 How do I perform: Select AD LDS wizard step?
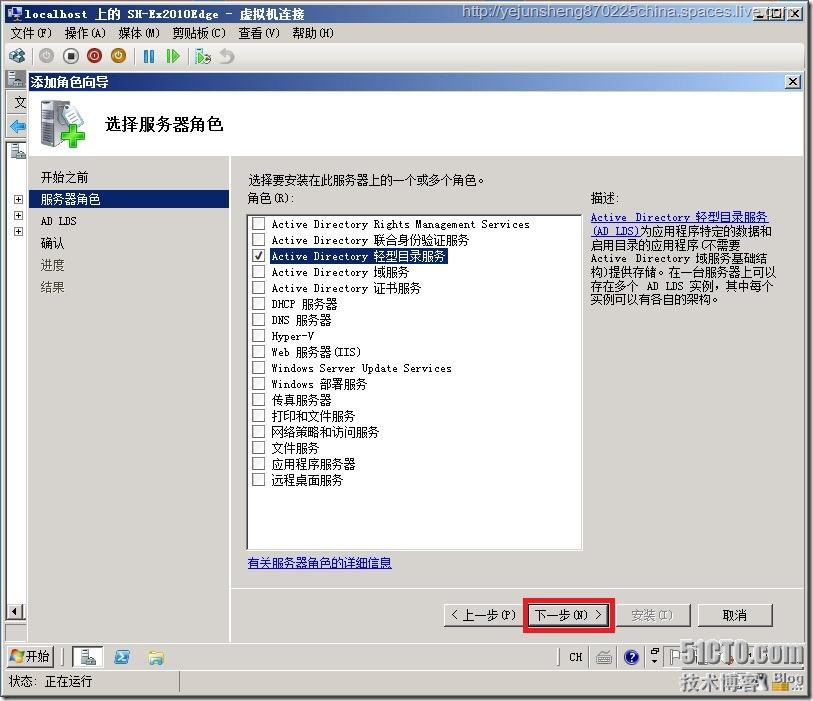click(x=59, y=221)
